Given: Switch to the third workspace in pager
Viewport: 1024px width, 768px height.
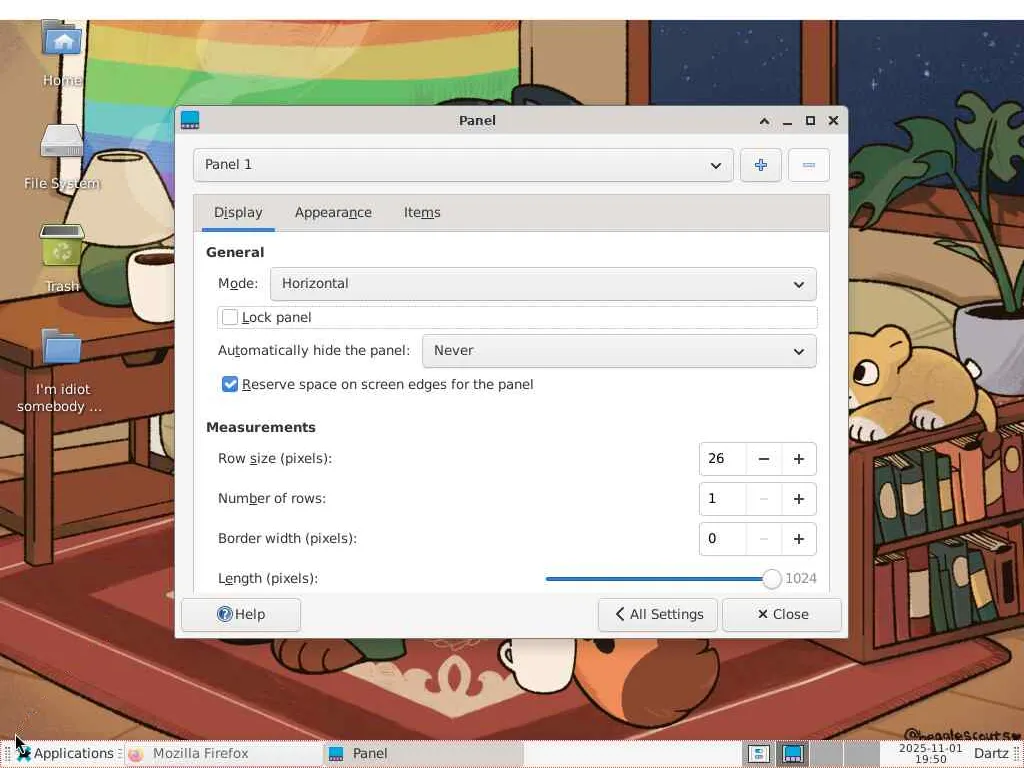Looking at the screenshot, I should (x=827, y=754).
